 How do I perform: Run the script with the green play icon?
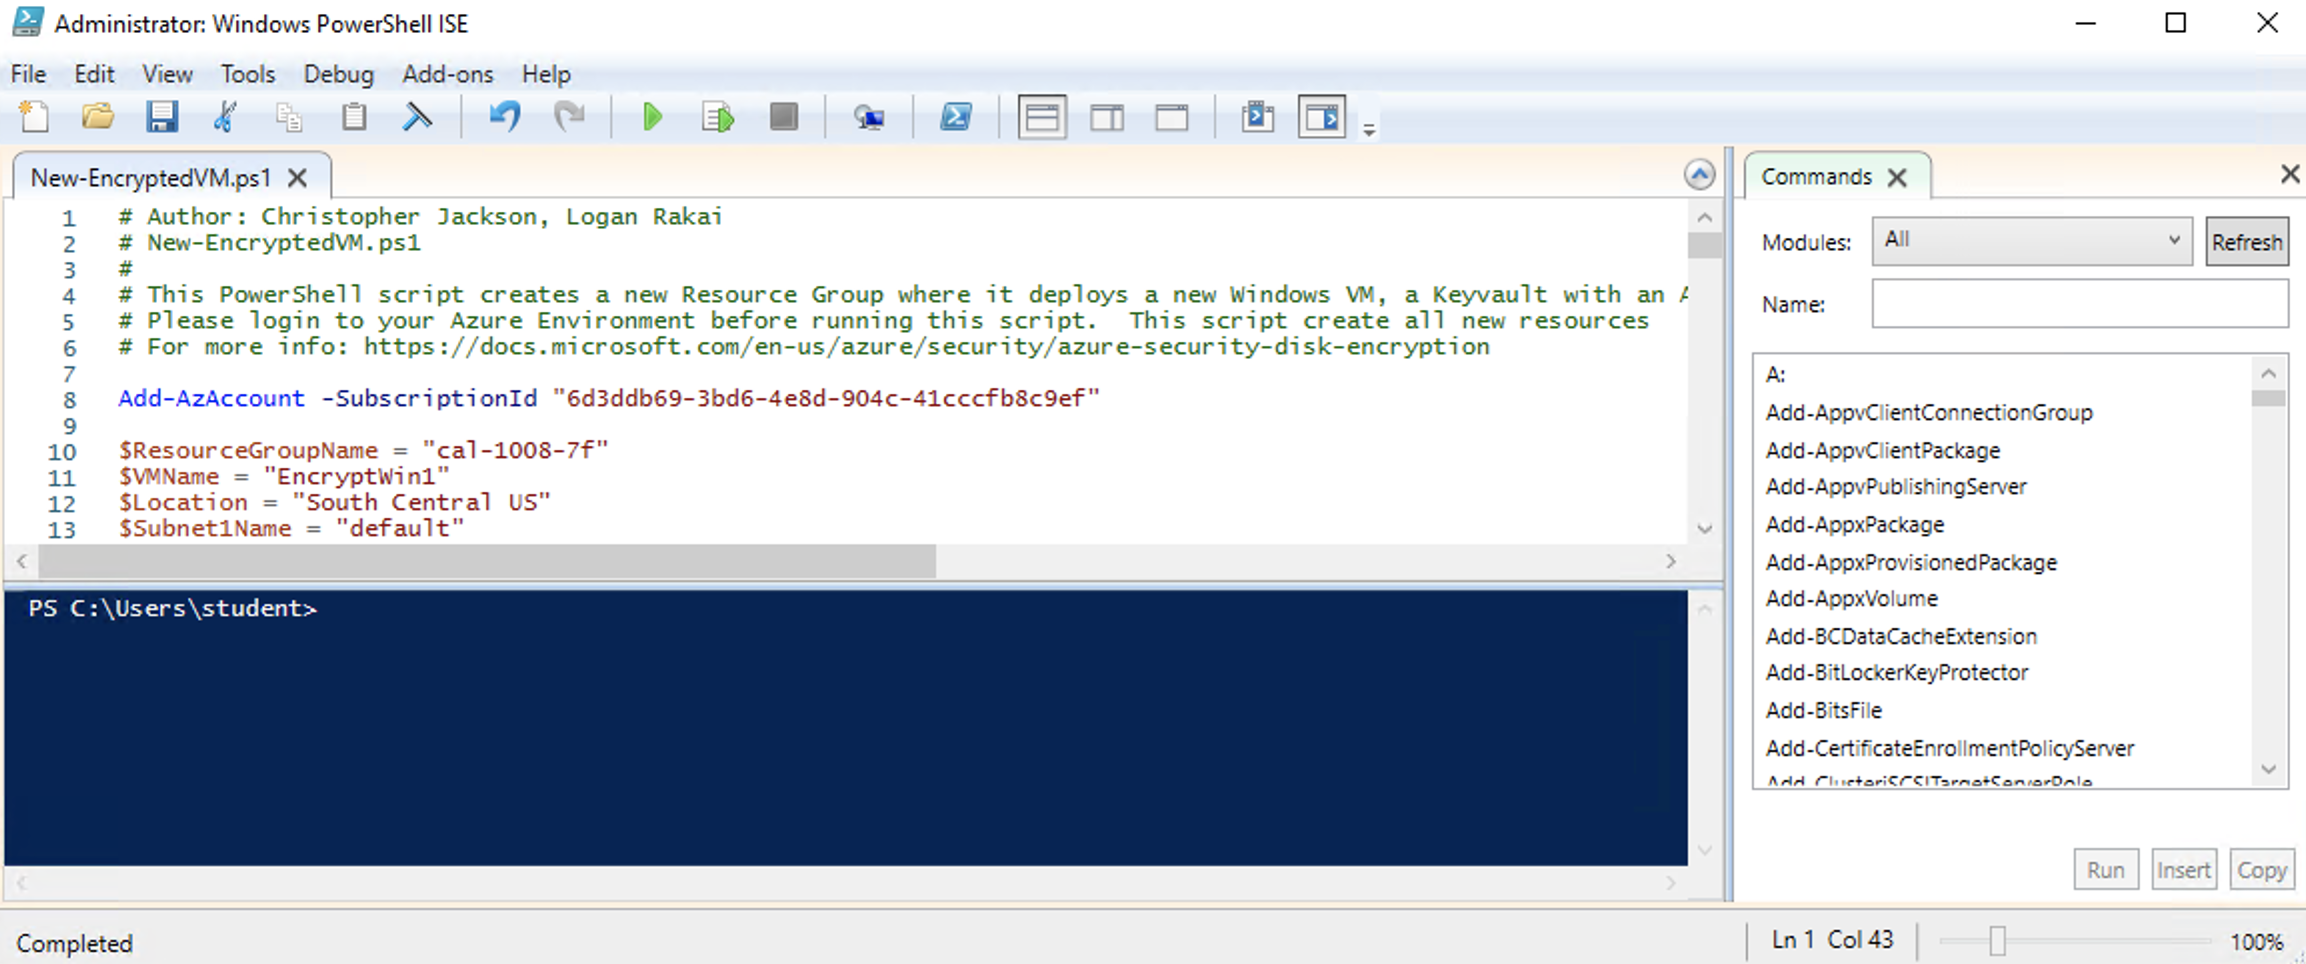click(x=653, y=118)
